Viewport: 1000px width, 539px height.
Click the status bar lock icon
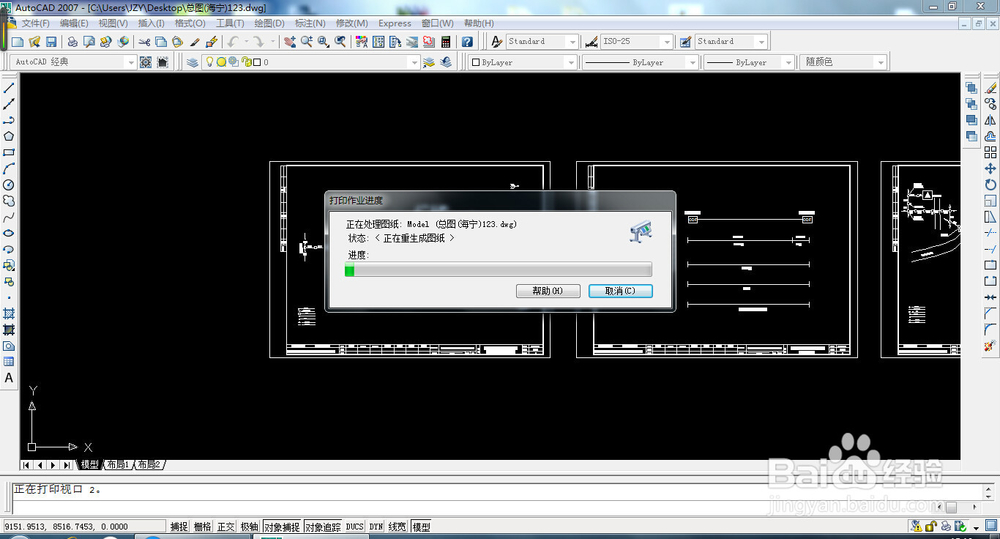[x=931, y=527]
